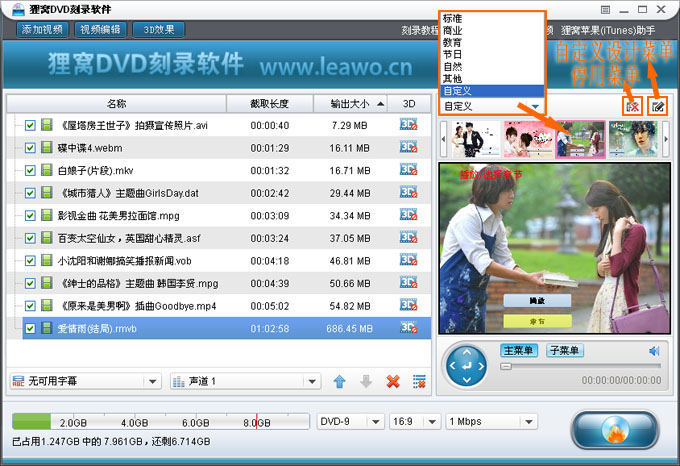Click film icon beside 碟中谍4.webm

[46, 147]
